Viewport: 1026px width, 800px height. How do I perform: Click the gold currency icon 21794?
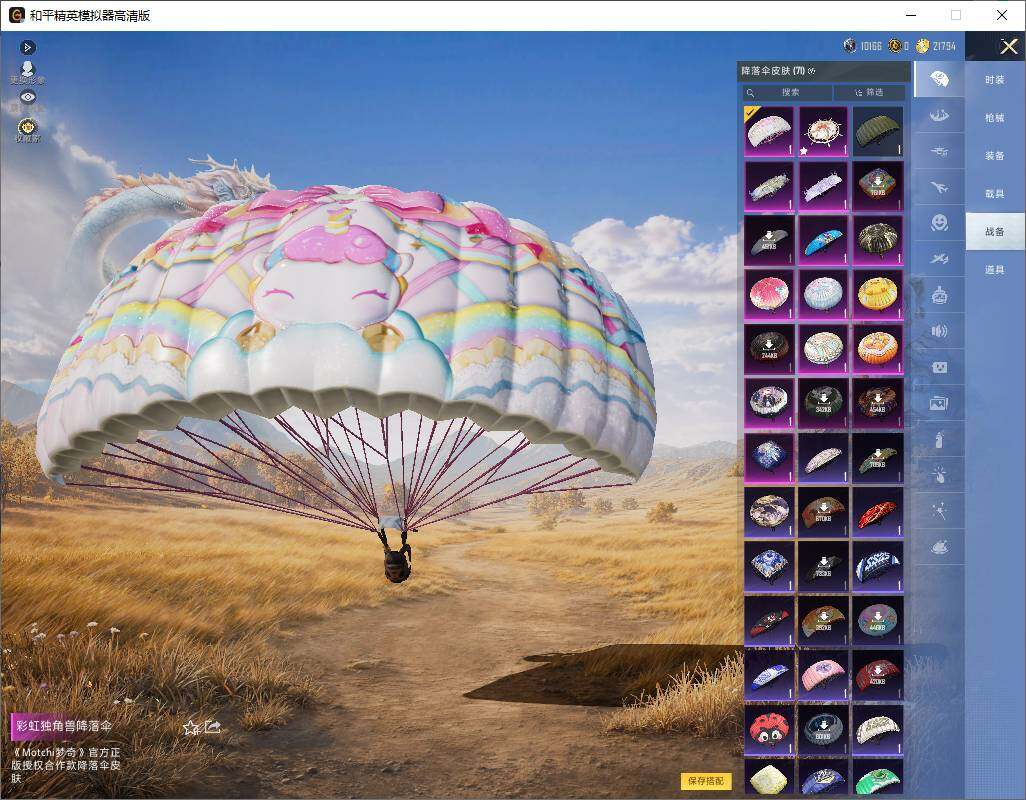pyautogui.click(x=923, y=46)
